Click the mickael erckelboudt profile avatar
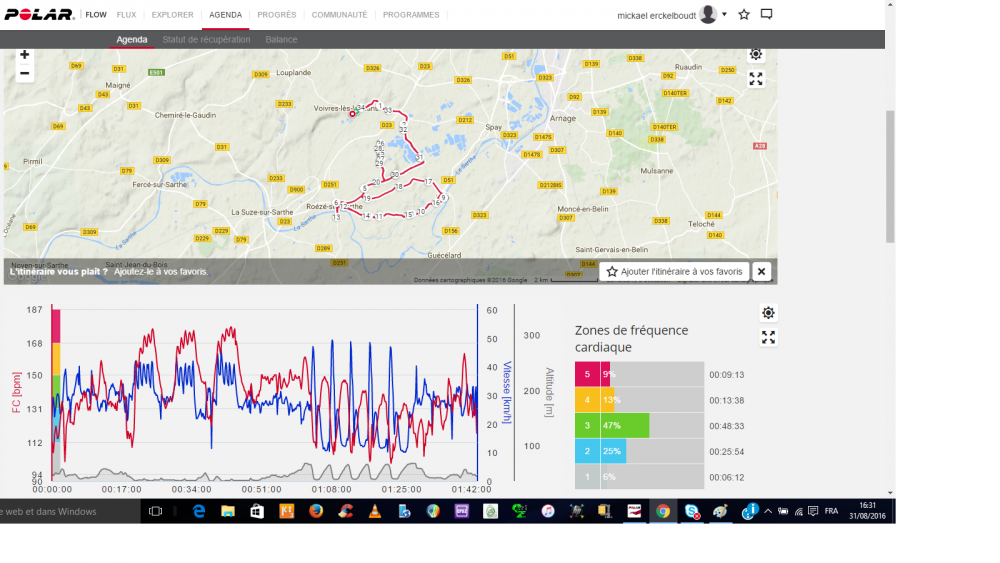 [x=708, y=15]
